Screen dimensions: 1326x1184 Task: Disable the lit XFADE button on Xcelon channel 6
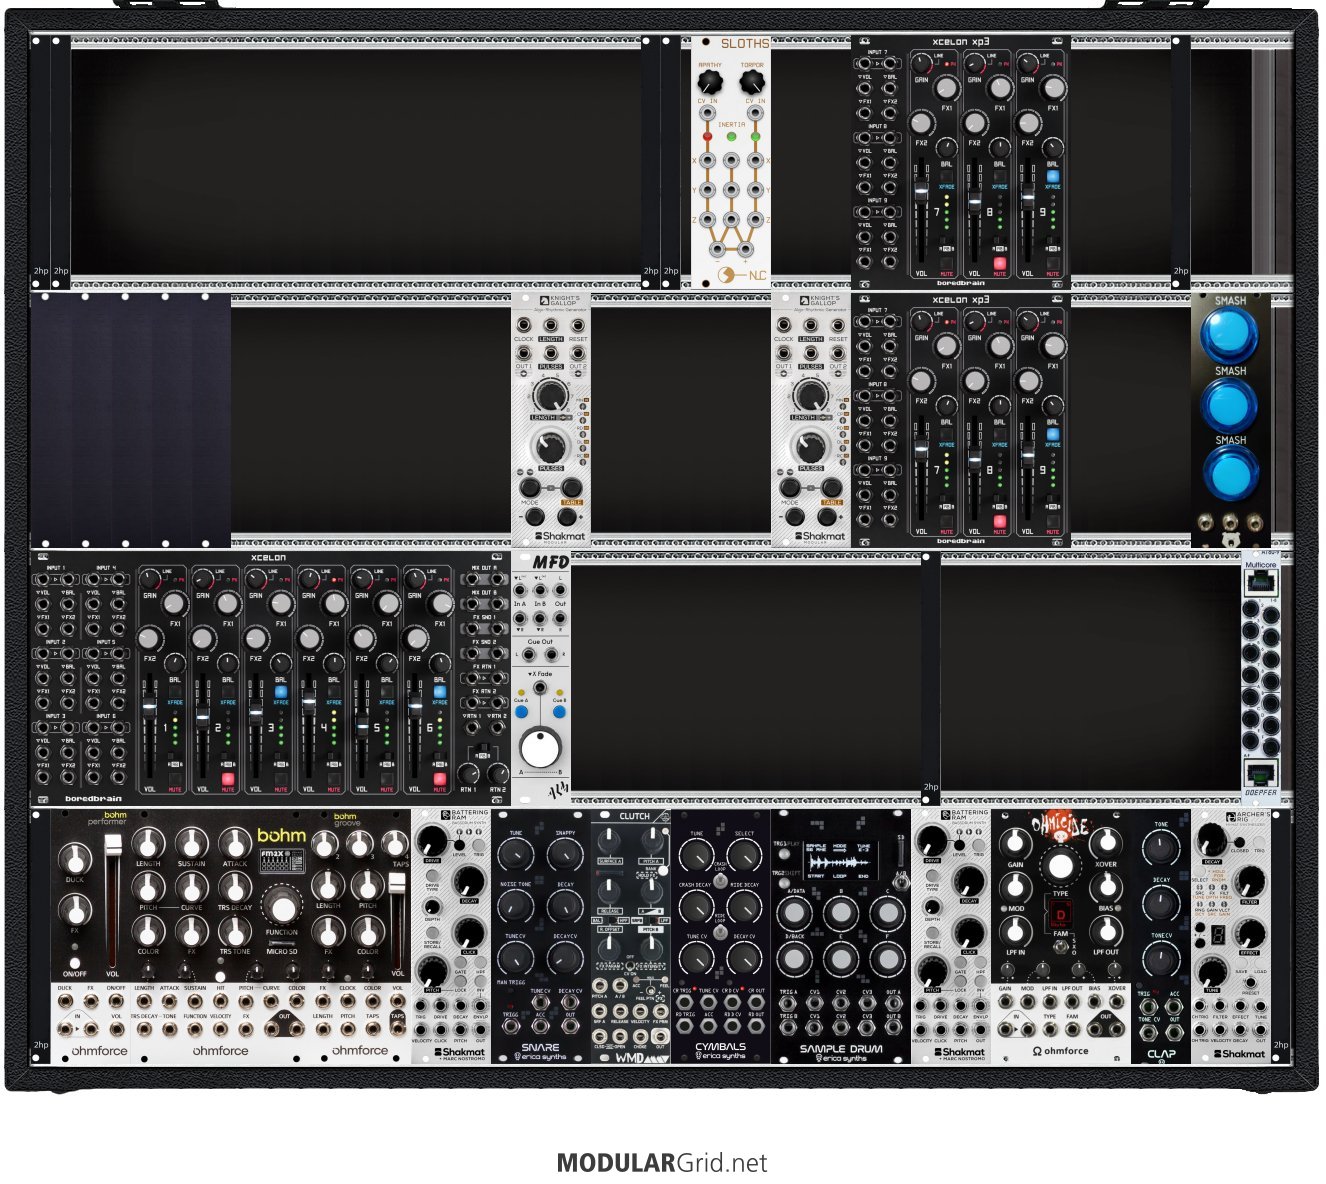click(x=440, y=691)
